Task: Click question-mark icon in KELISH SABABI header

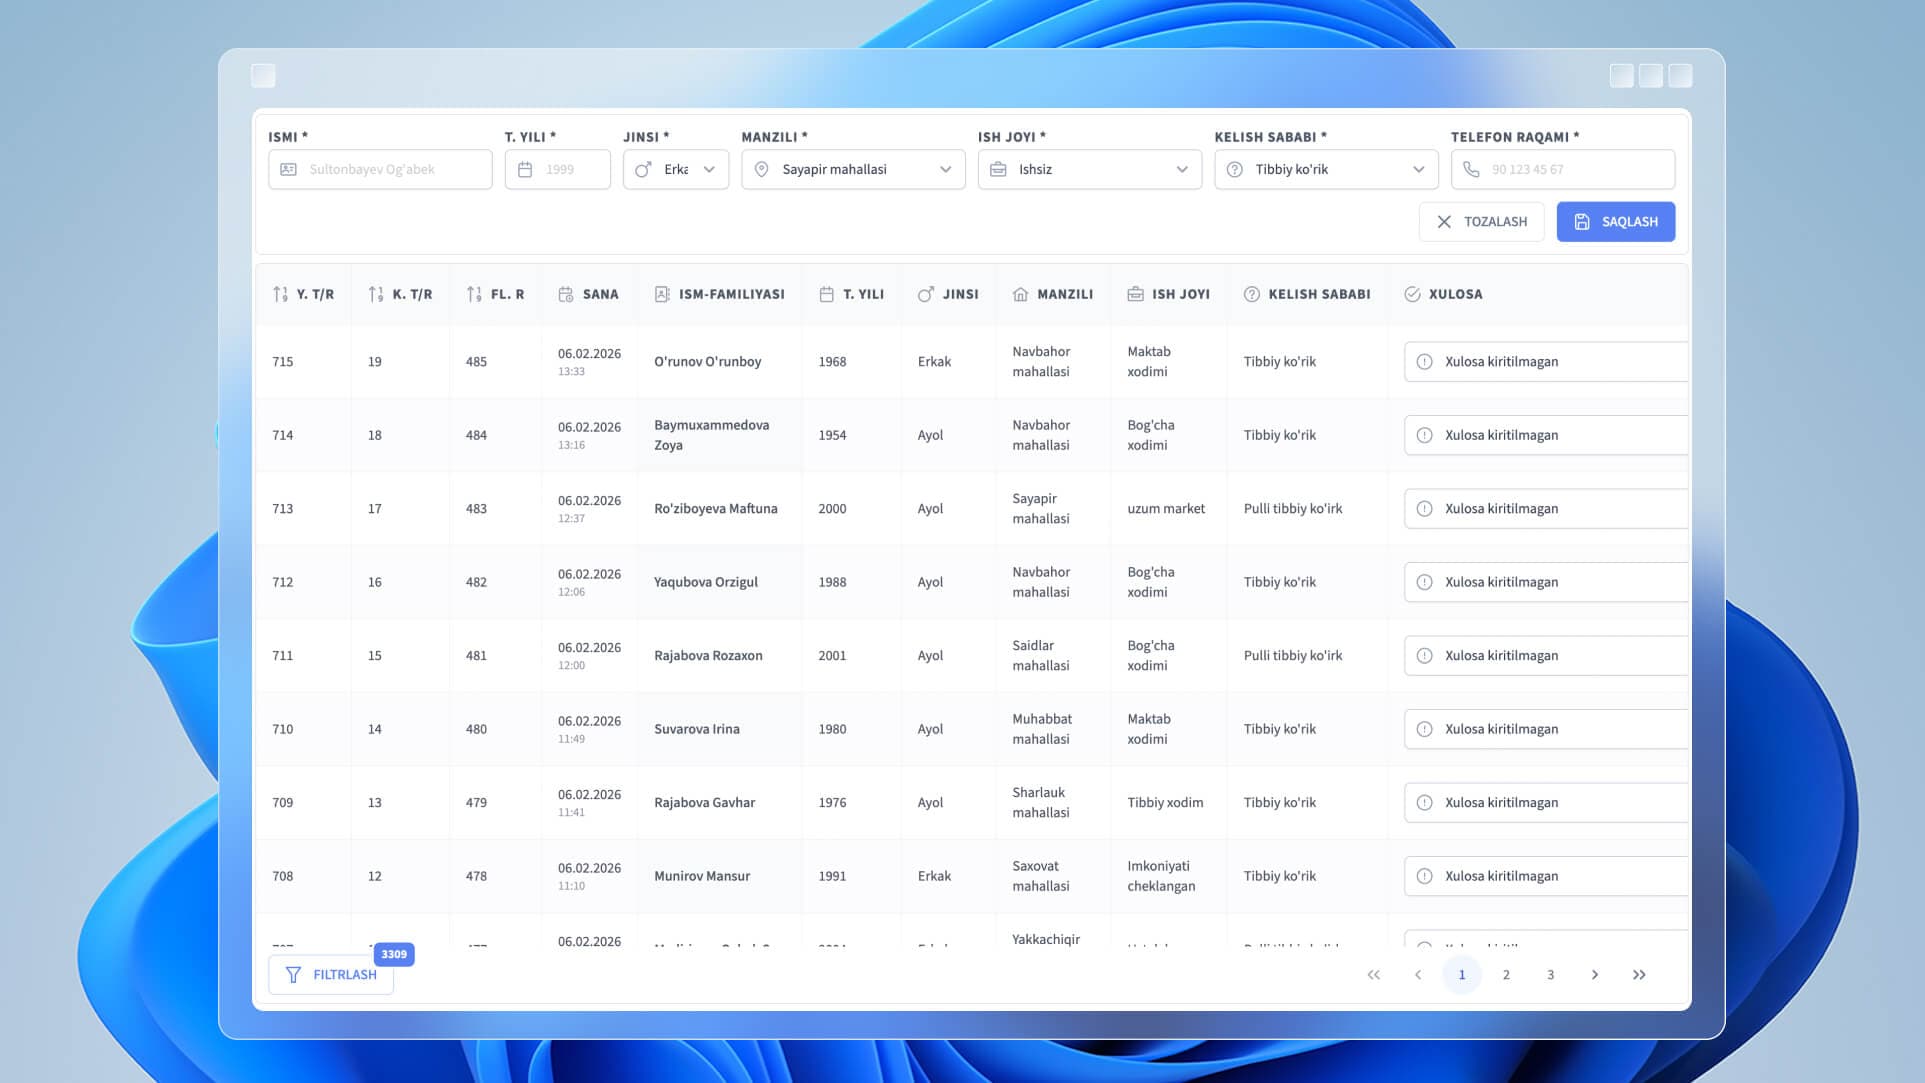Action: point(1251,294)
